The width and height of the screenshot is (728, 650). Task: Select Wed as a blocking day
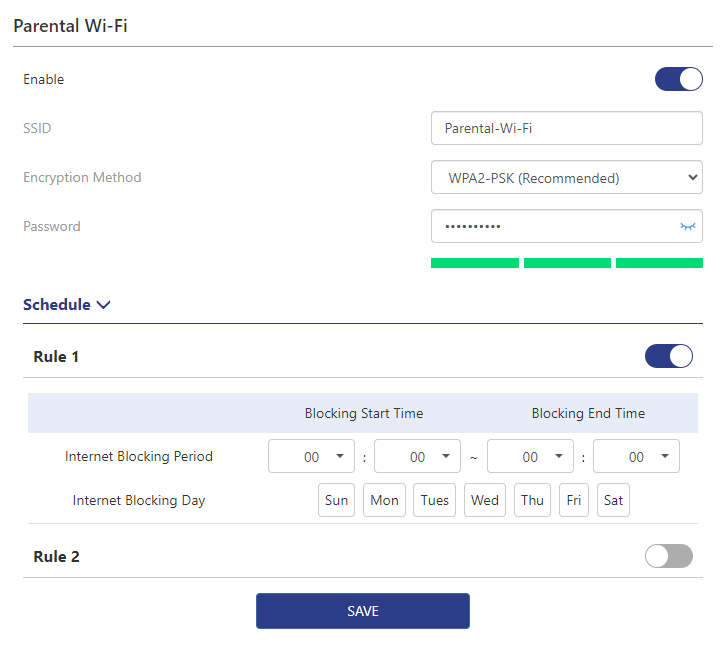pos(484,500)
